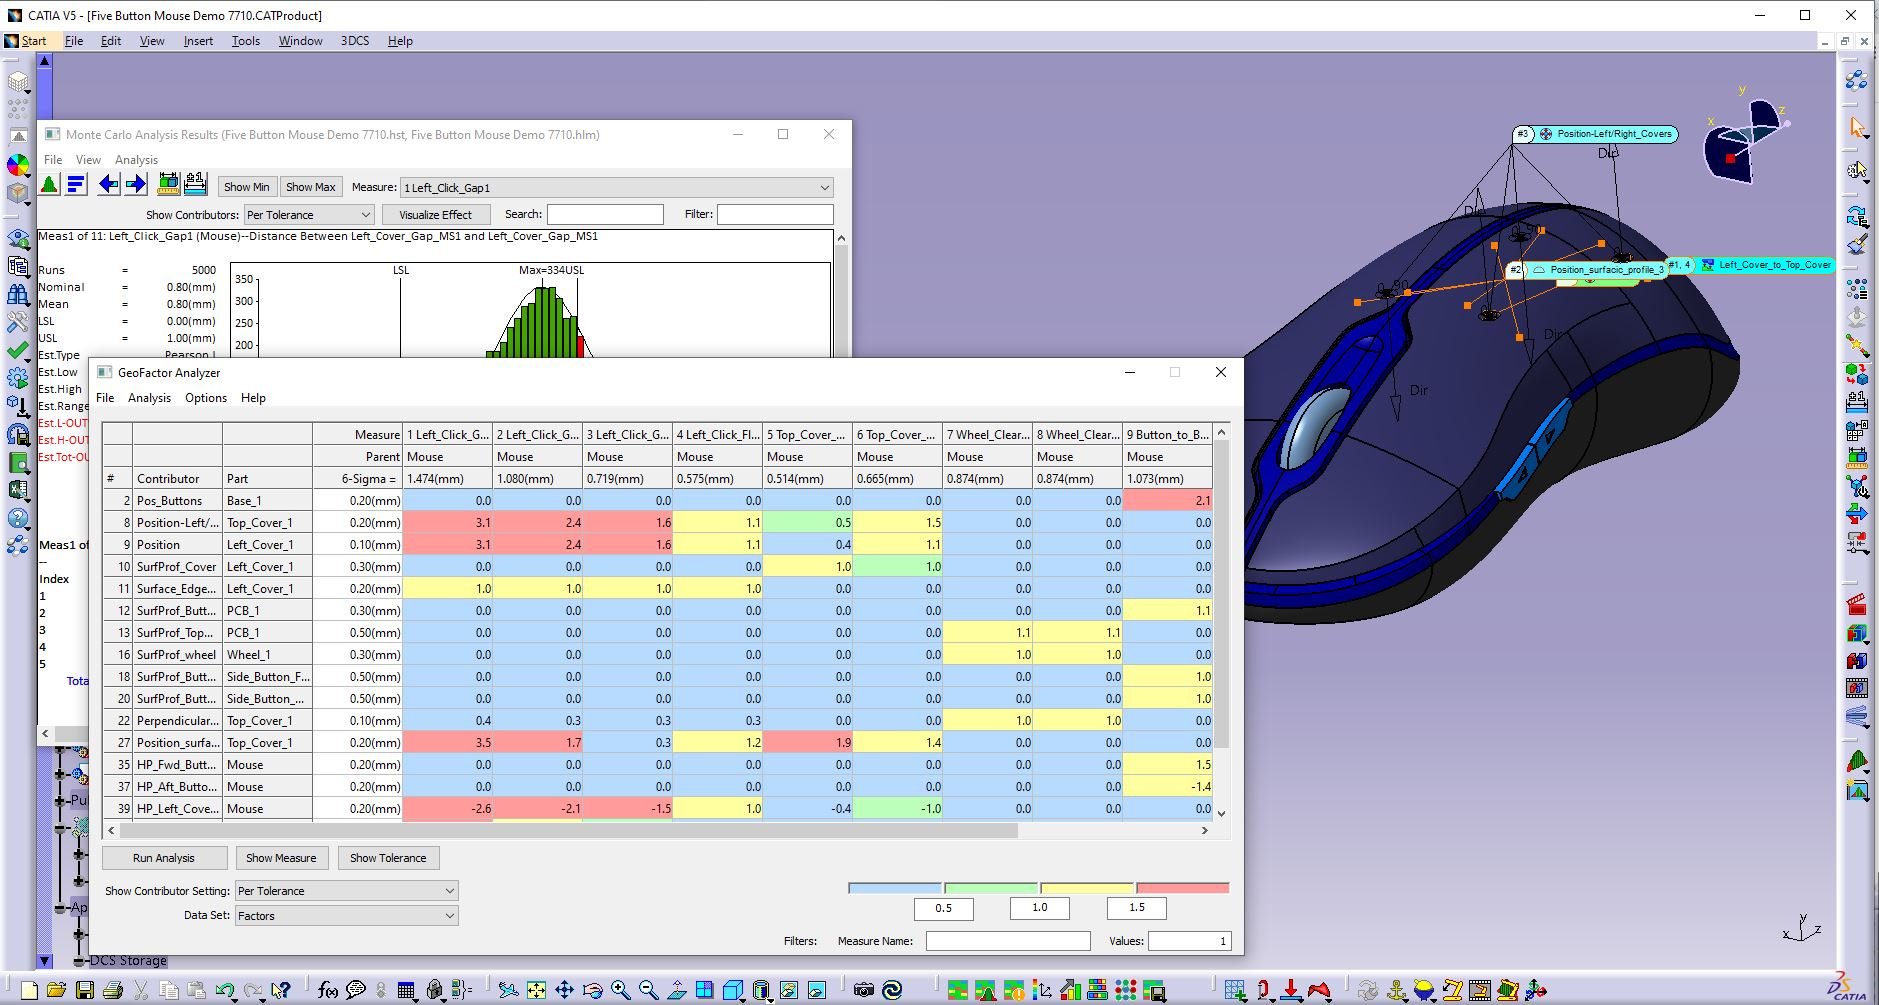Viewport: 1879px width, 1005px height.
Task: Click the Measure Name filter input field
Action: (1007, 941)
